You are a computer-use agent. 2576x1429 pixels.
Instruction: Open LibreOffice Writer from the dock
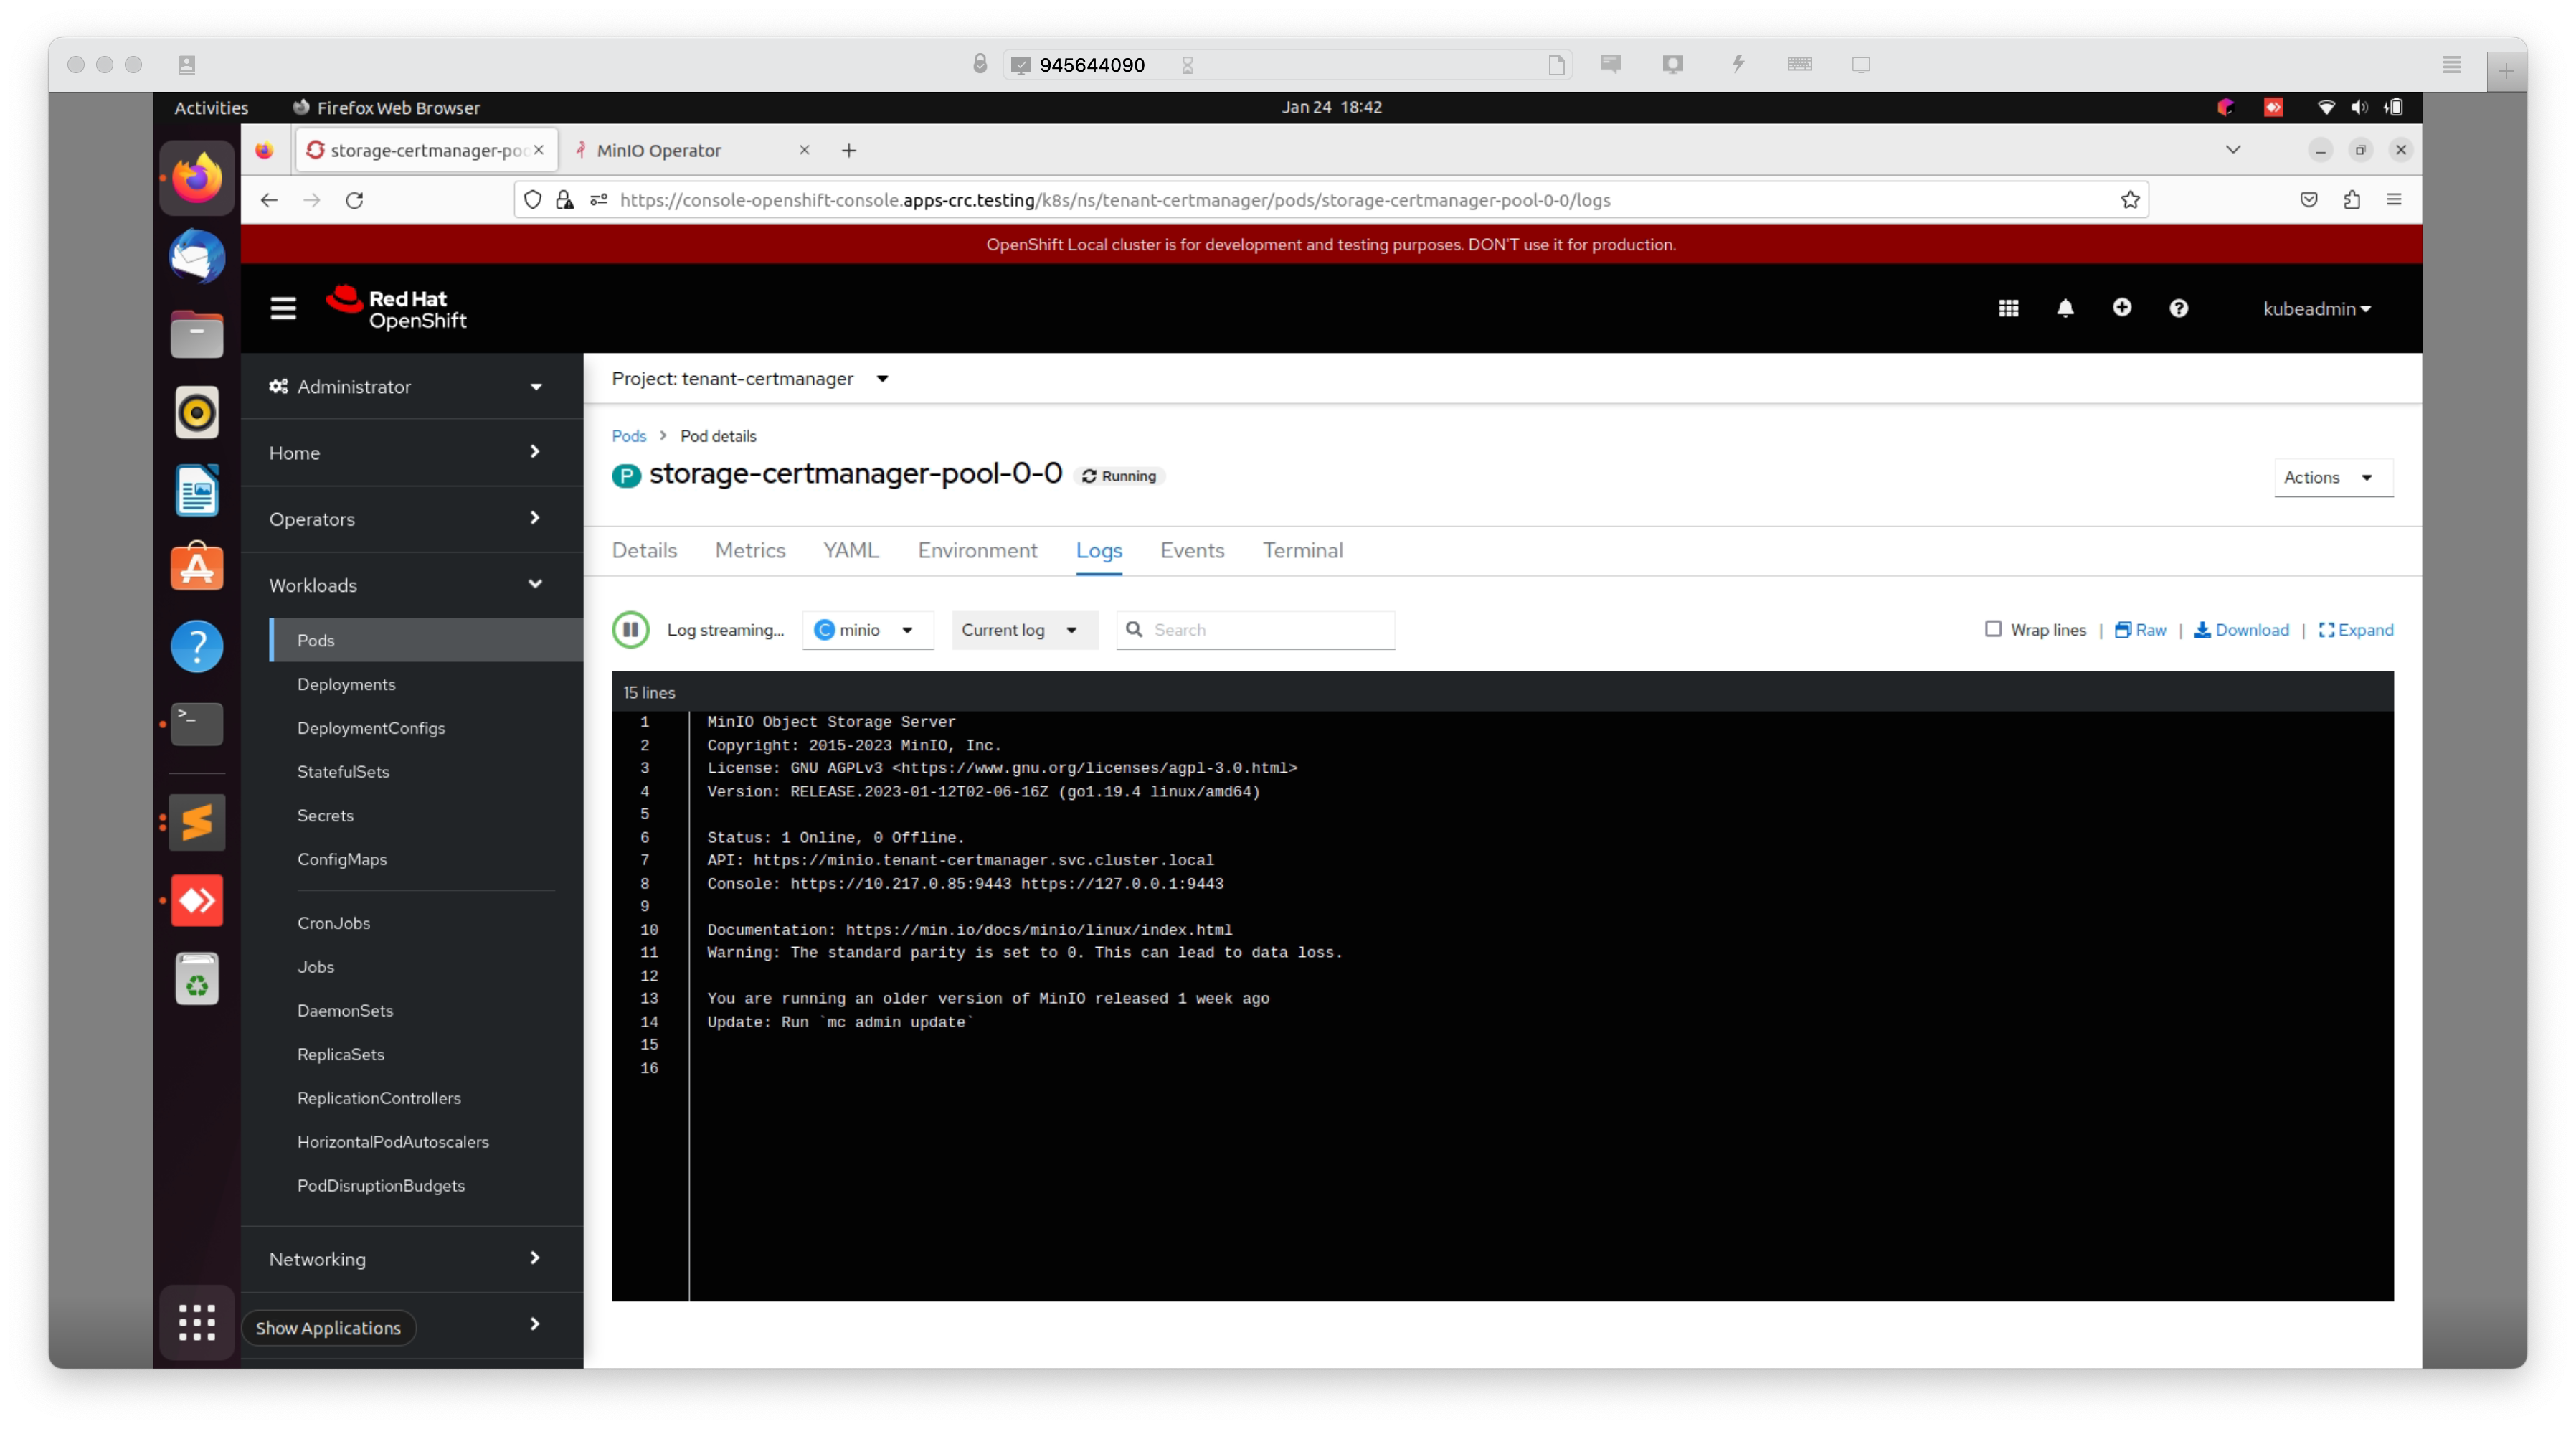[197, 490]
